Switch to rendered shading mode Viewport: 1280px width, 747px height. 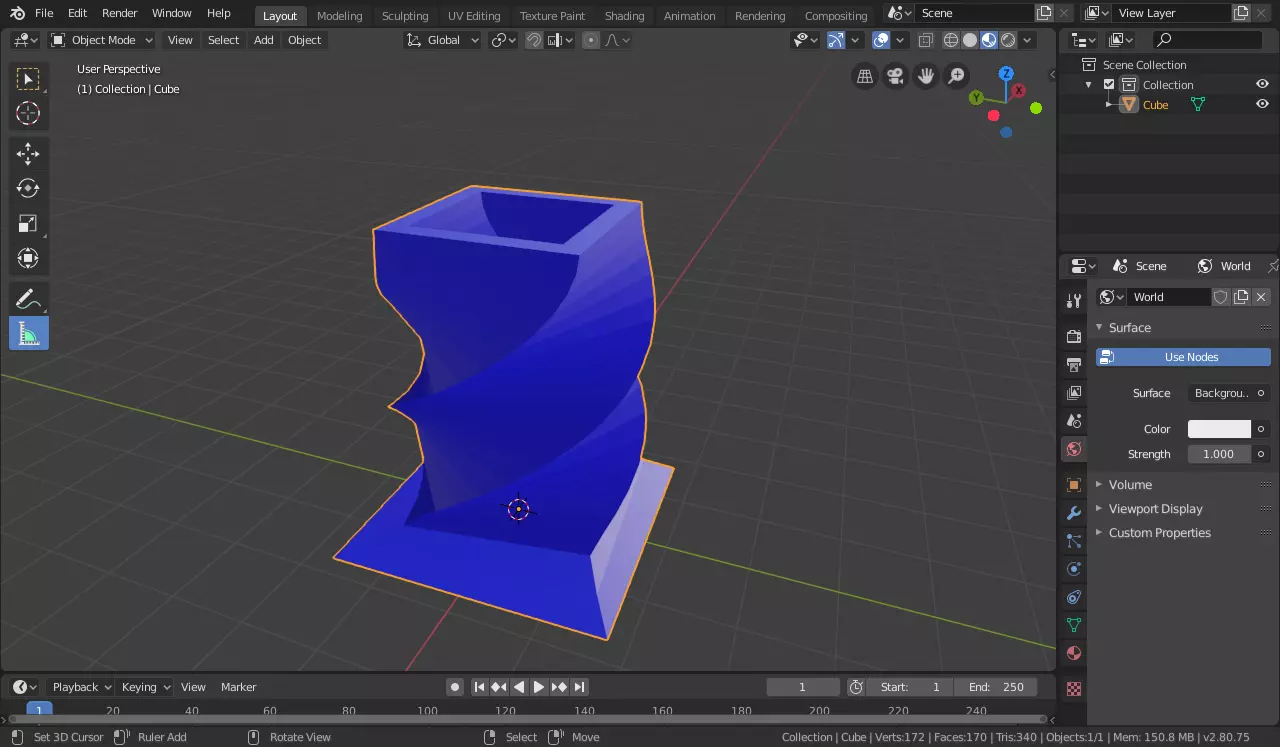(x=1009, y=40)
